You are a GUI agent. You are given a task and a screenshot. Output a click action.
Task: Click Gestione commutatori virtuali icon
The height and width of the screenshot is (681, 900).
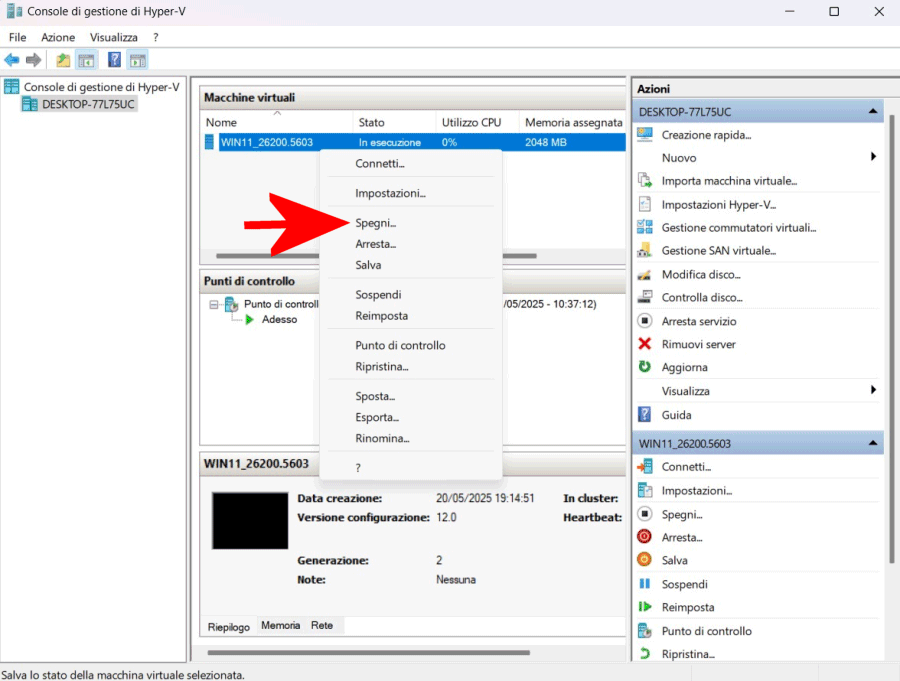click(645, 227)
